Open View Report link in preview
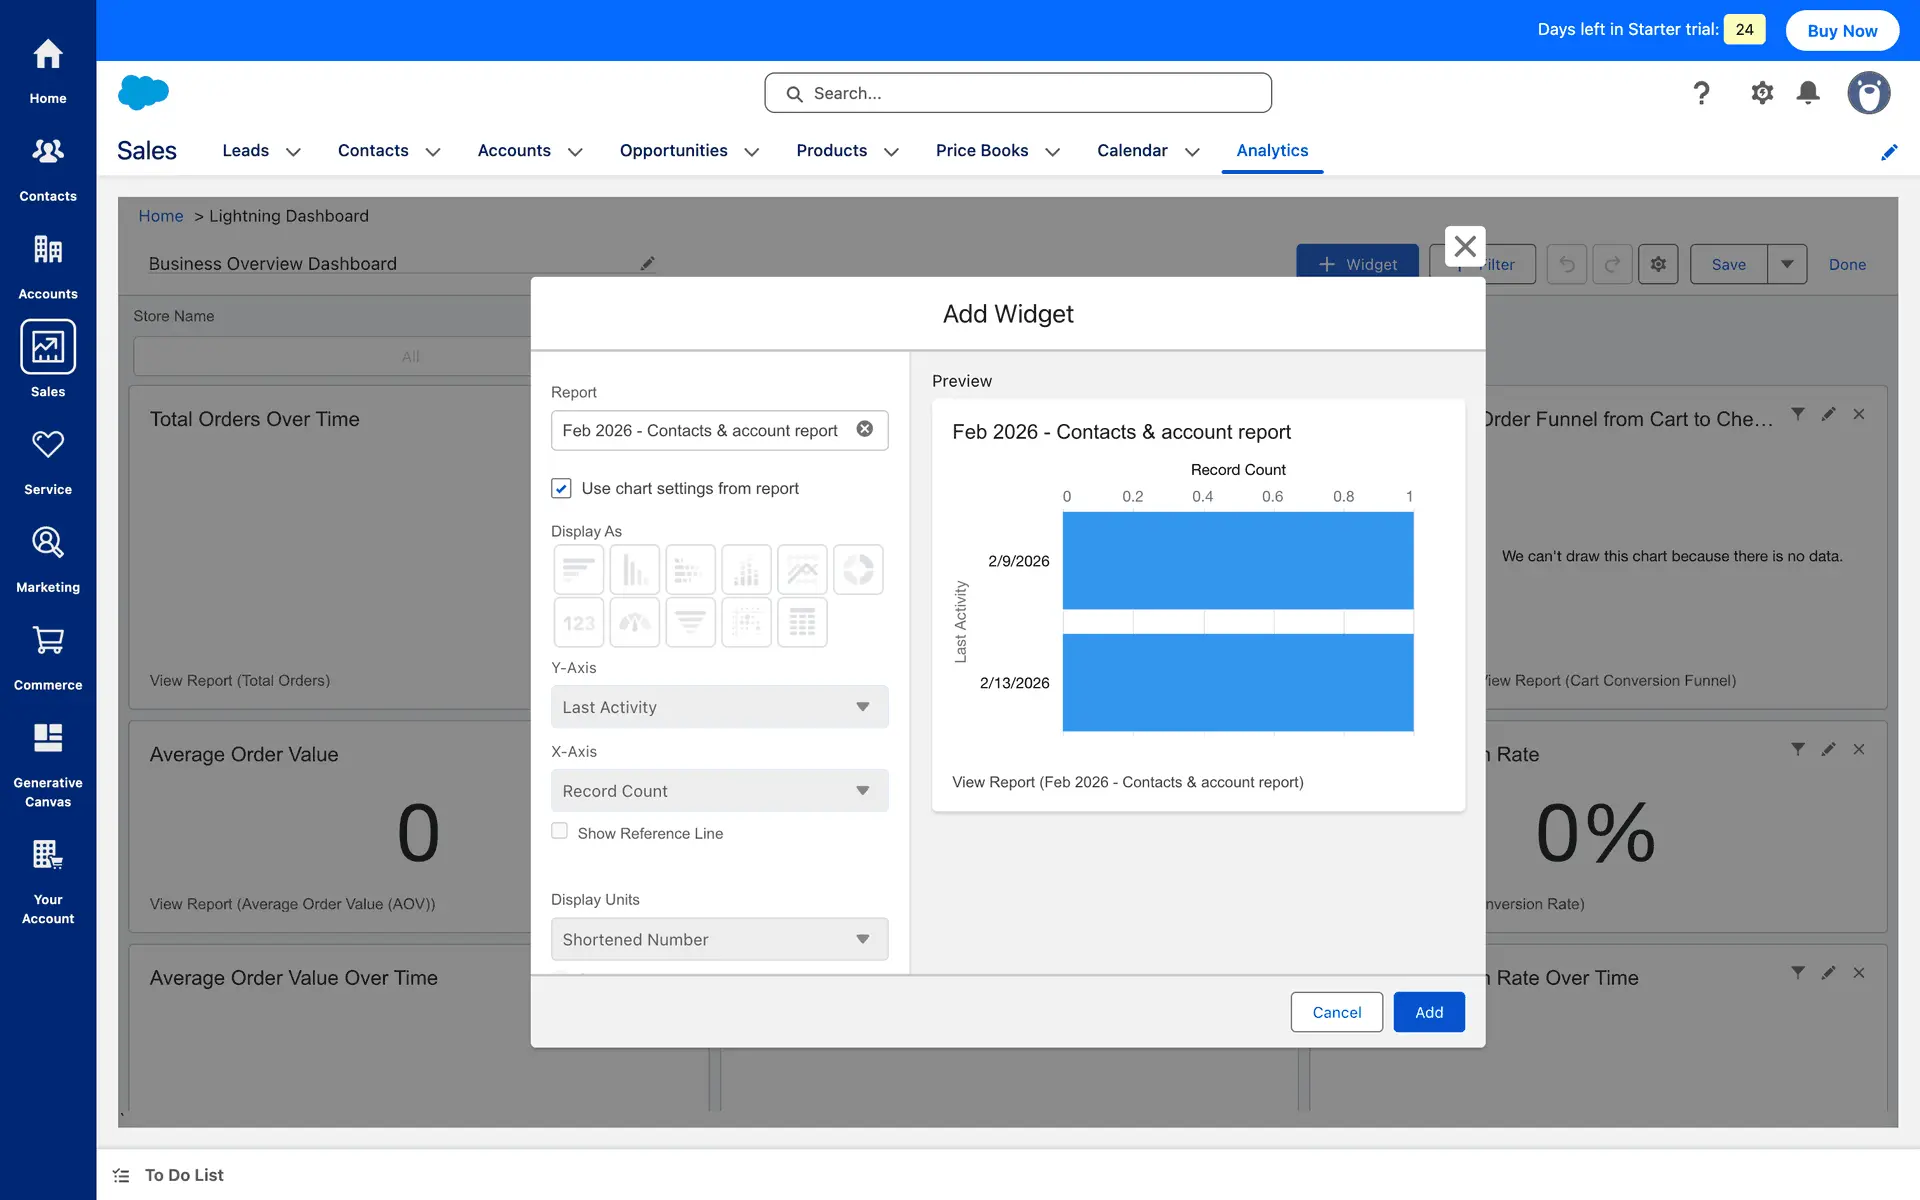The image size is (1920, 1200). click(x=1127, y=782)
